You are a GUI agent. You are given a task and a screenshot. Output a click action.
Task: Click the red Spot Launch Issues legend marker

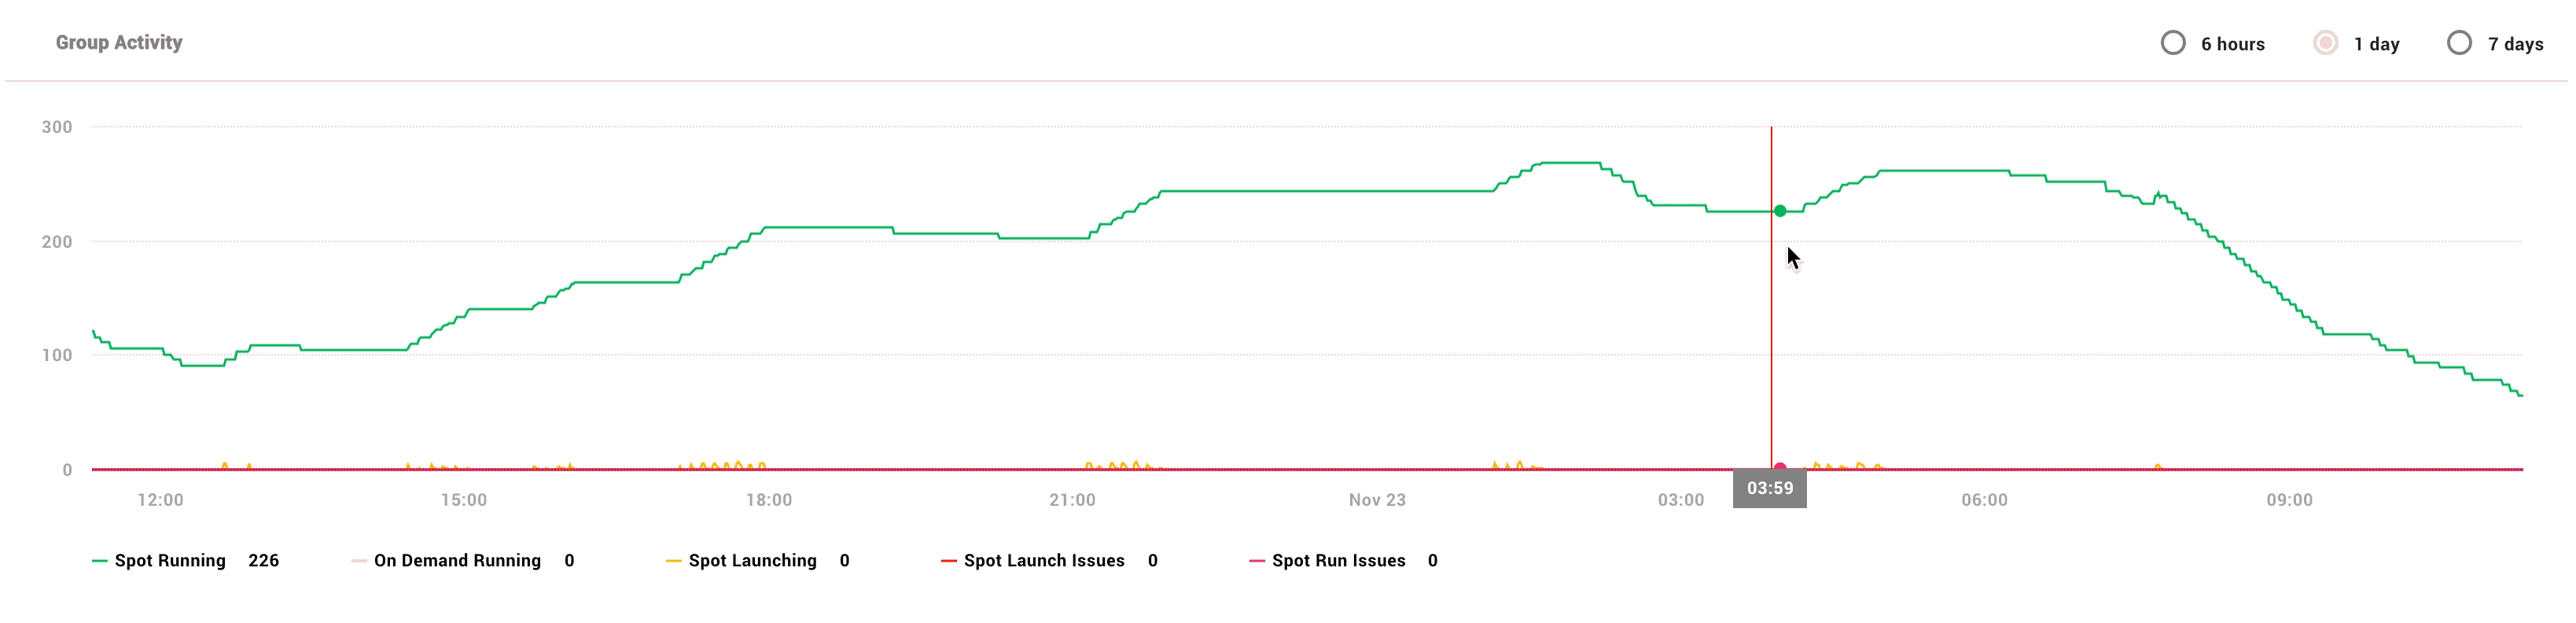tap(948, 561)
